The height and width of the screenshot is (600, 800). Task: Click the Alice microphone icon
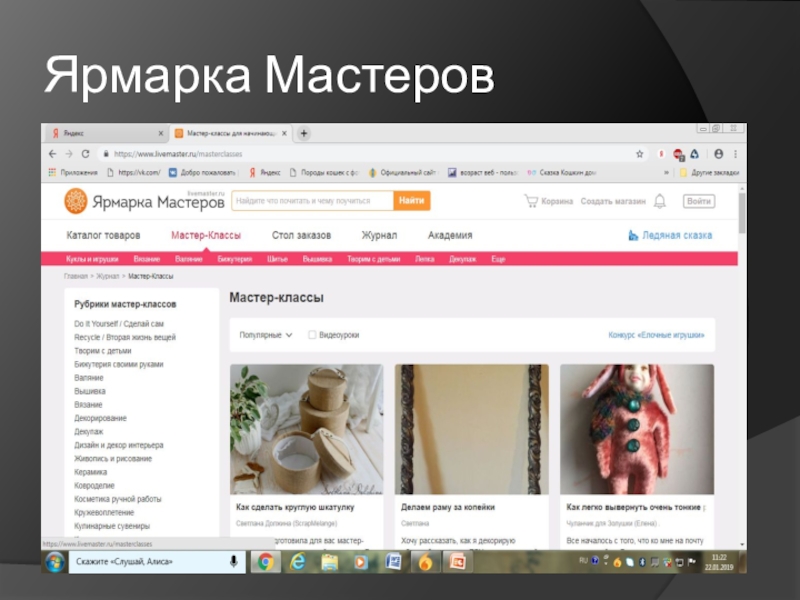click(x=233, y=562)
